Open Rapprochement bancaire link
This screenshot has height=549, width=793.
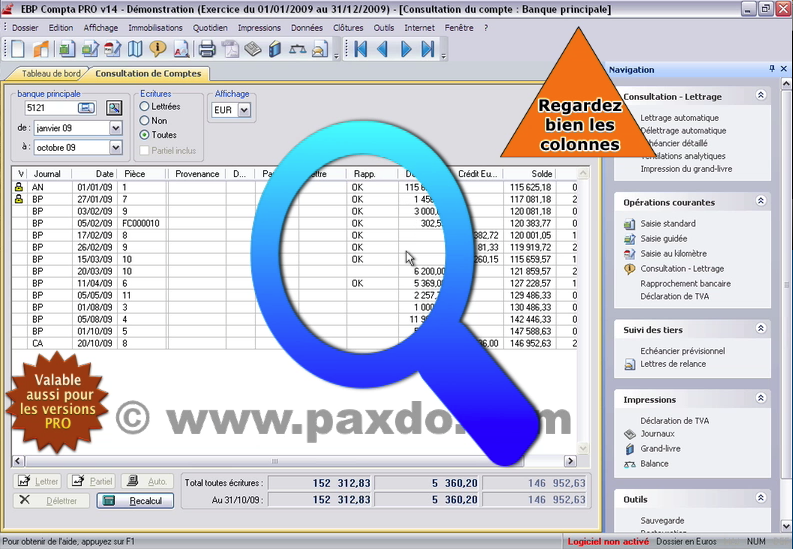[685, 284]
